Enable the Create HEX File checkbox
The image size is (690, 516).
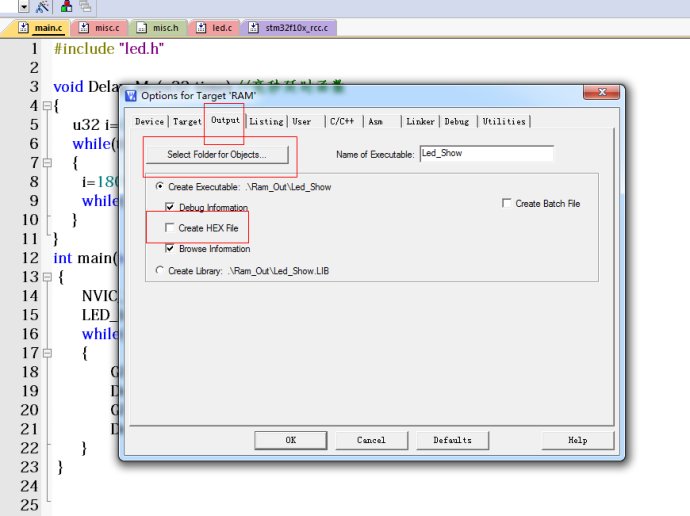[169, 229]
